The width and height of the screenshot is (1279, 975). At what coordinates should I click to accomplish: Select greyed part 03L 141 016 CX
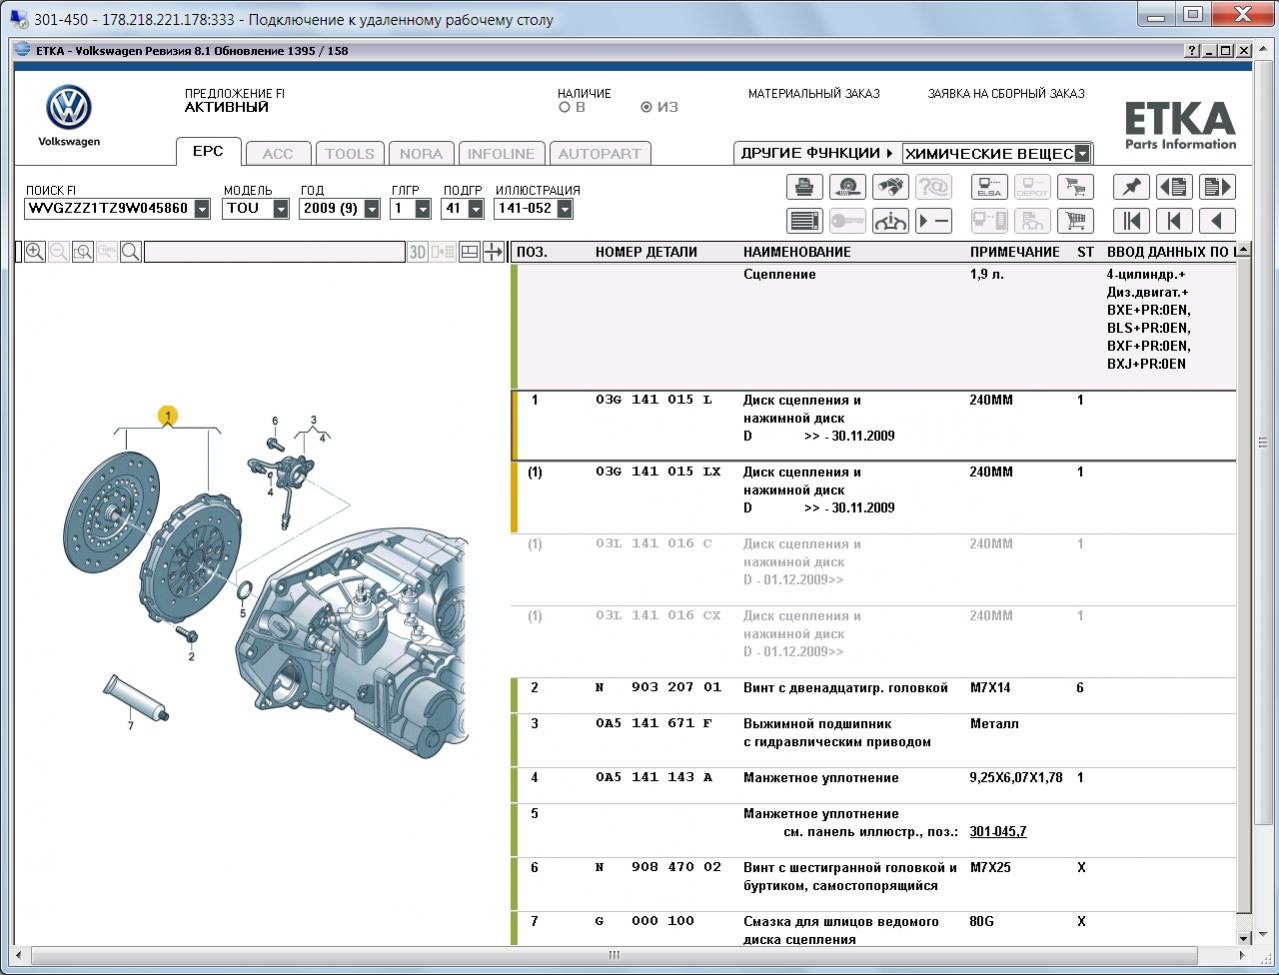[658, 616]
